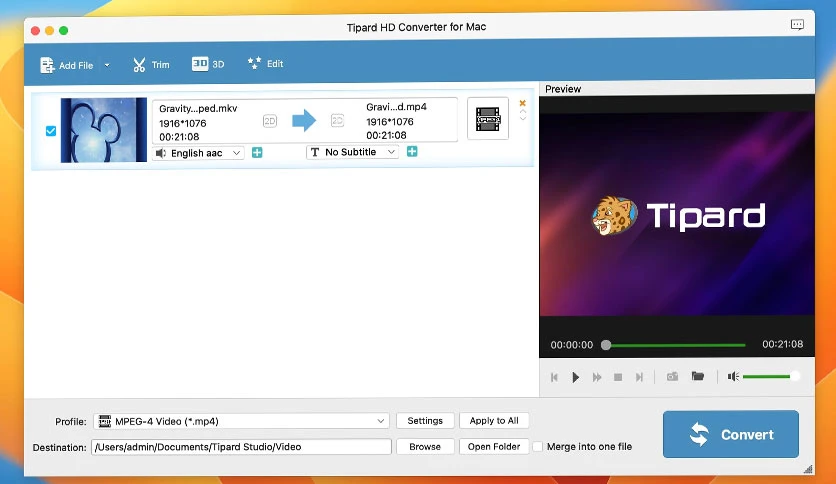Move file down in the list
Image resolution: width=836 pixels, height=484 pixels.
pos(522,118)
